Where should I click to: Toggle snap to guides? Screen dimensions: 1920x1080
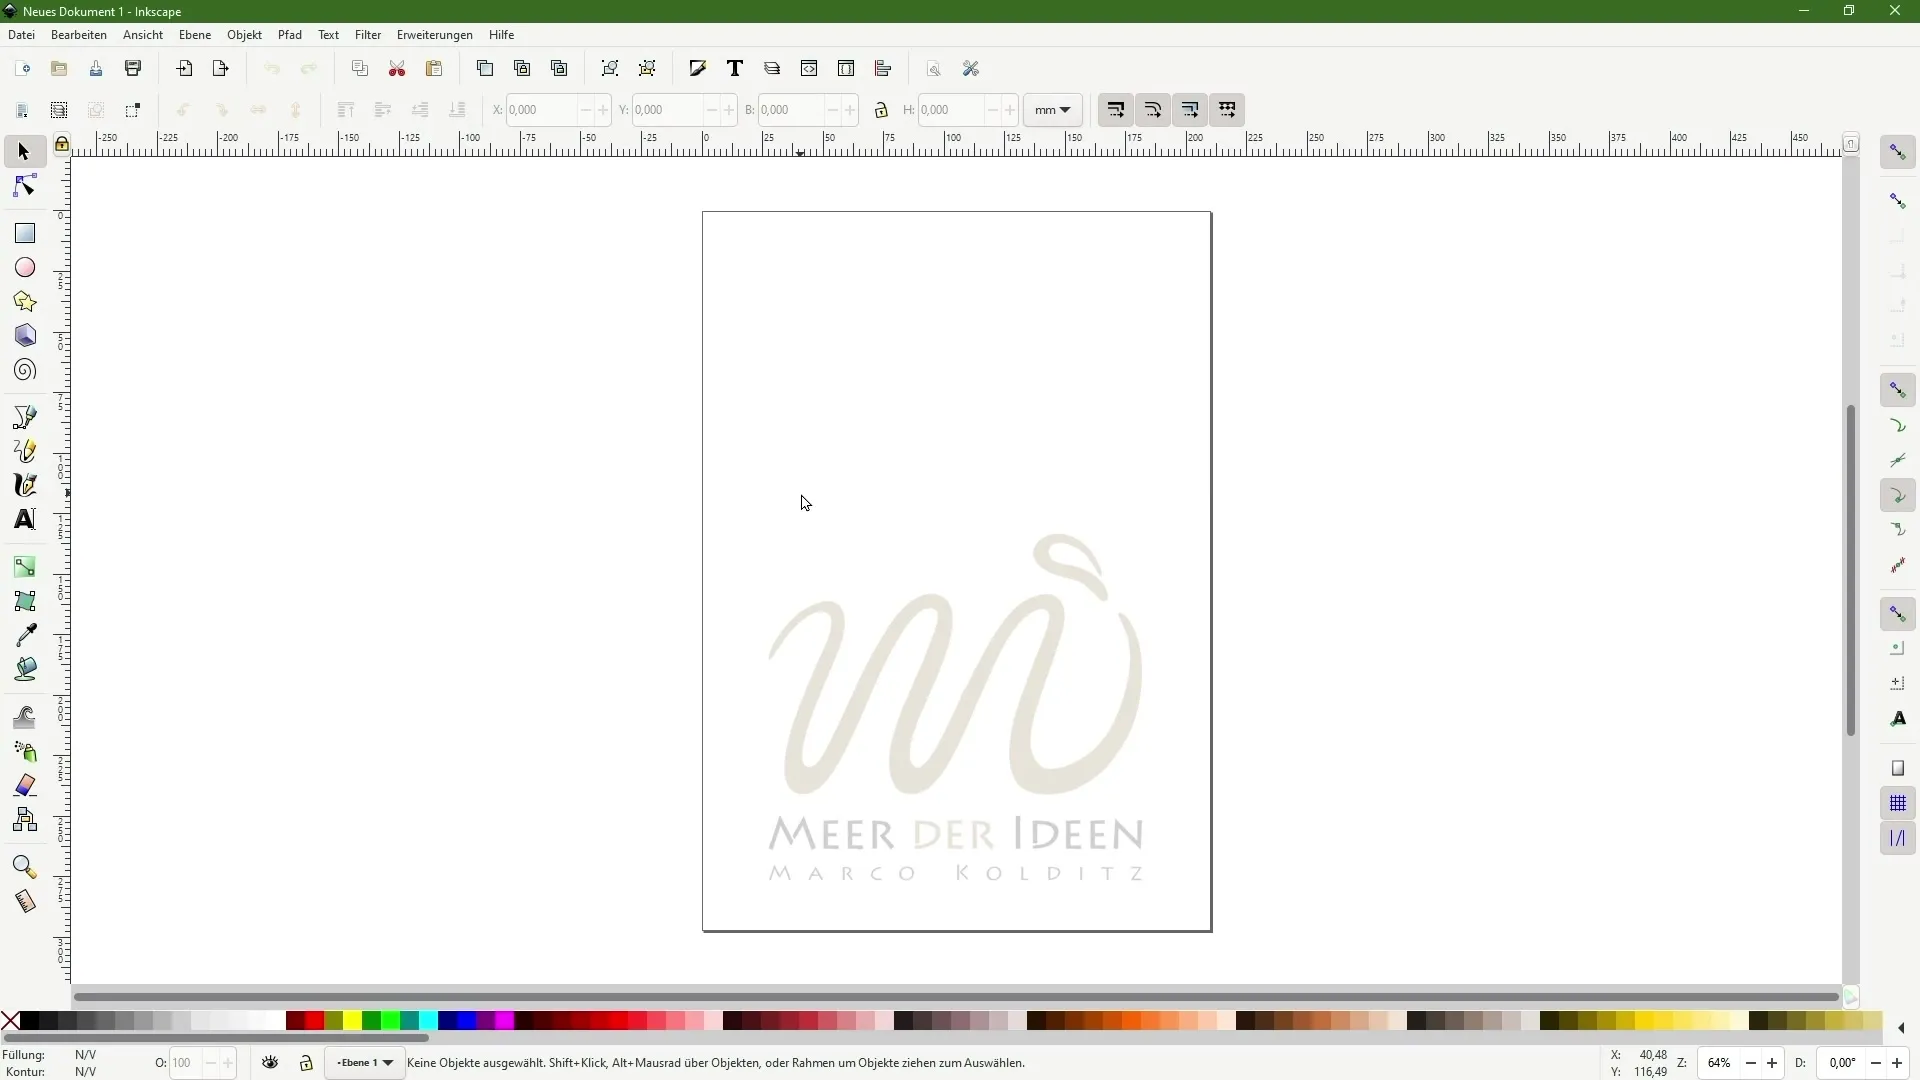1898,838
